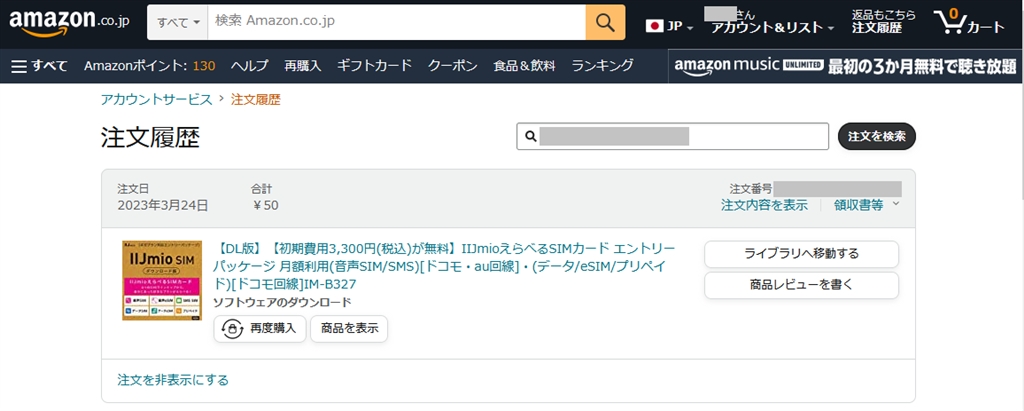Open the ランキング menu item

(x=602, y=66)
